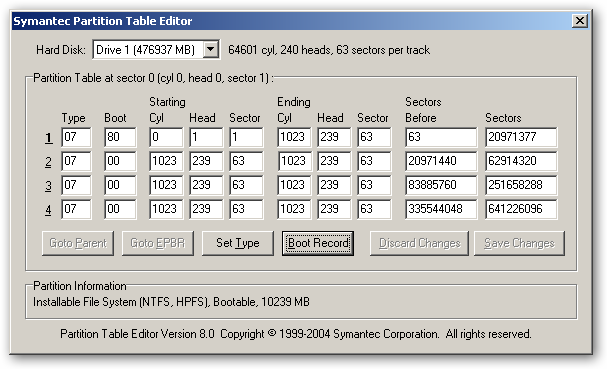Image resolution: width=607 pixels, height=369 pixels.
Task: Edit Ending Cyl field of partition 1
Action: point(294,137)
